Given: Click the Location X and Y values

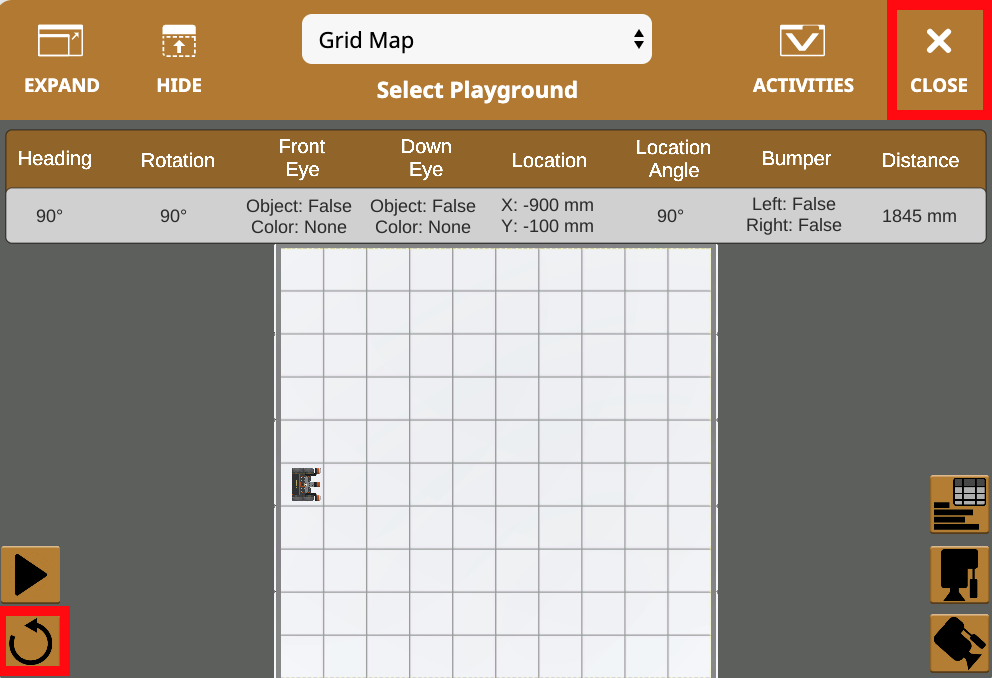Looking at the screenshot, I should tap(548, 216).
